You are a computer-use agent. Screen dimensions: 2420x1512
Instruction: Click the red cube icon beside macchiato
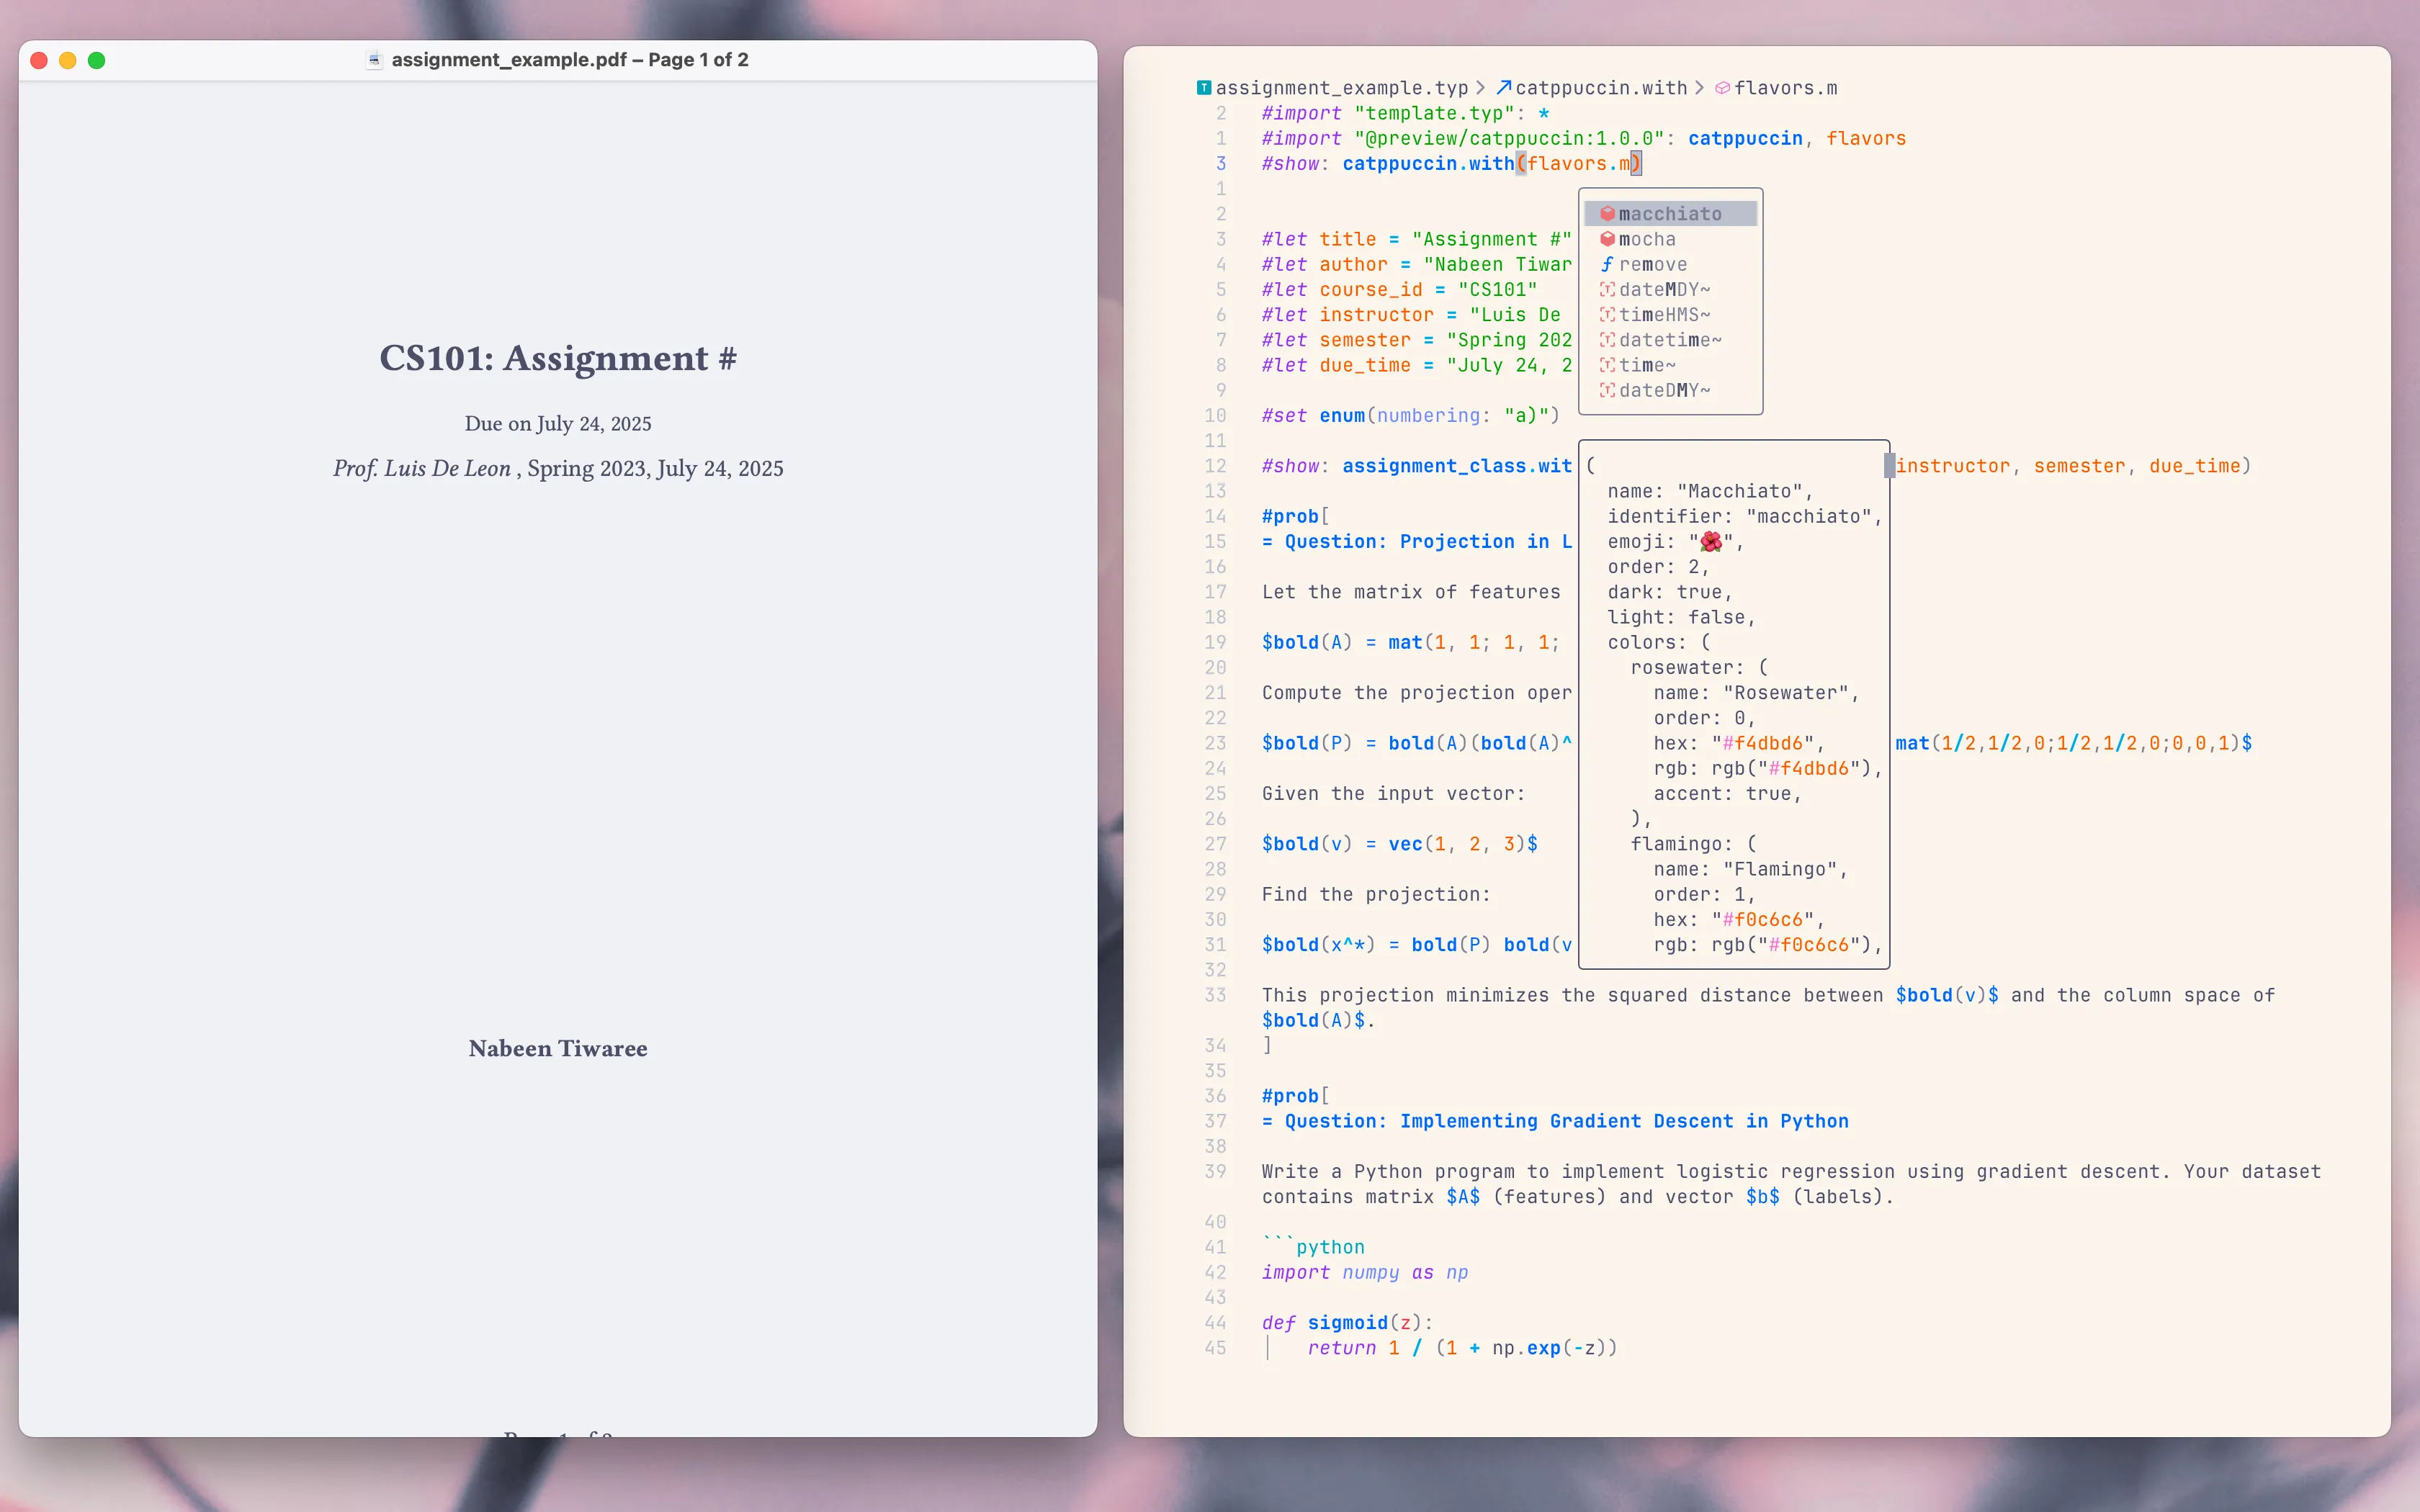coord(1607,214)
